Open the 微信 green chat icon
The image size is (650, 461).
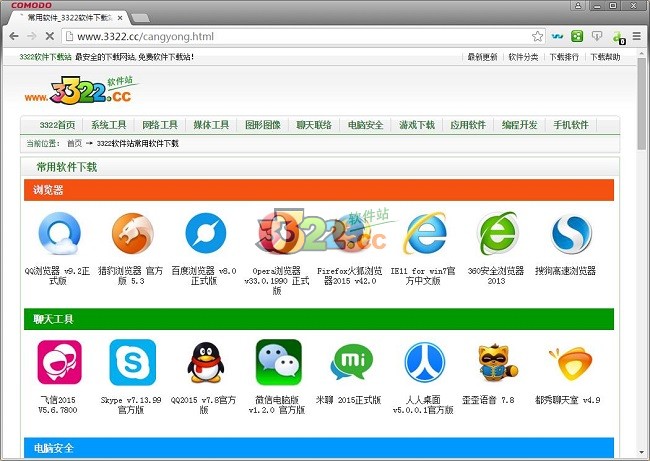[x=279, y=362]
